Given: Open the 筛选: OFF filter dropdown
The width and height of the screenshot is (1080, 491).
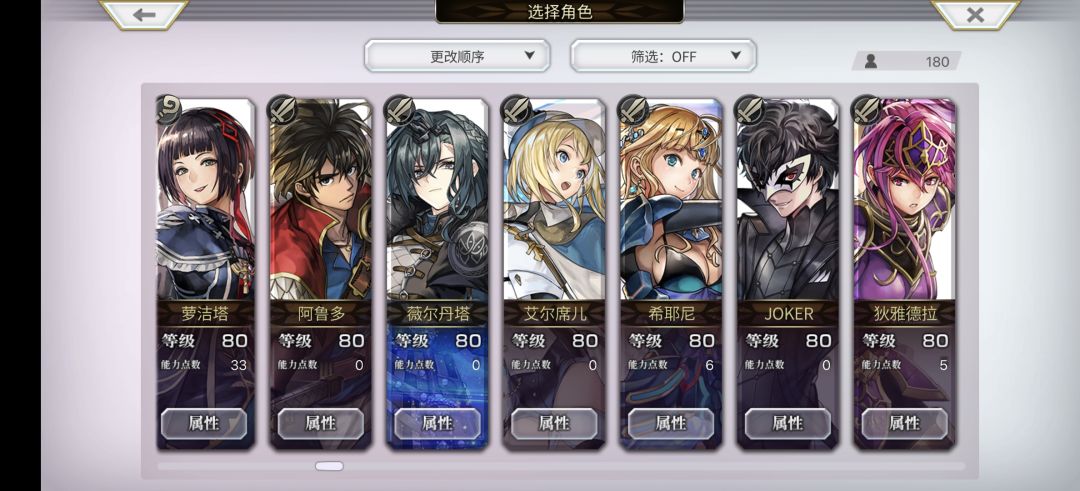Looking at the screenshot, I should coord(663,56).
